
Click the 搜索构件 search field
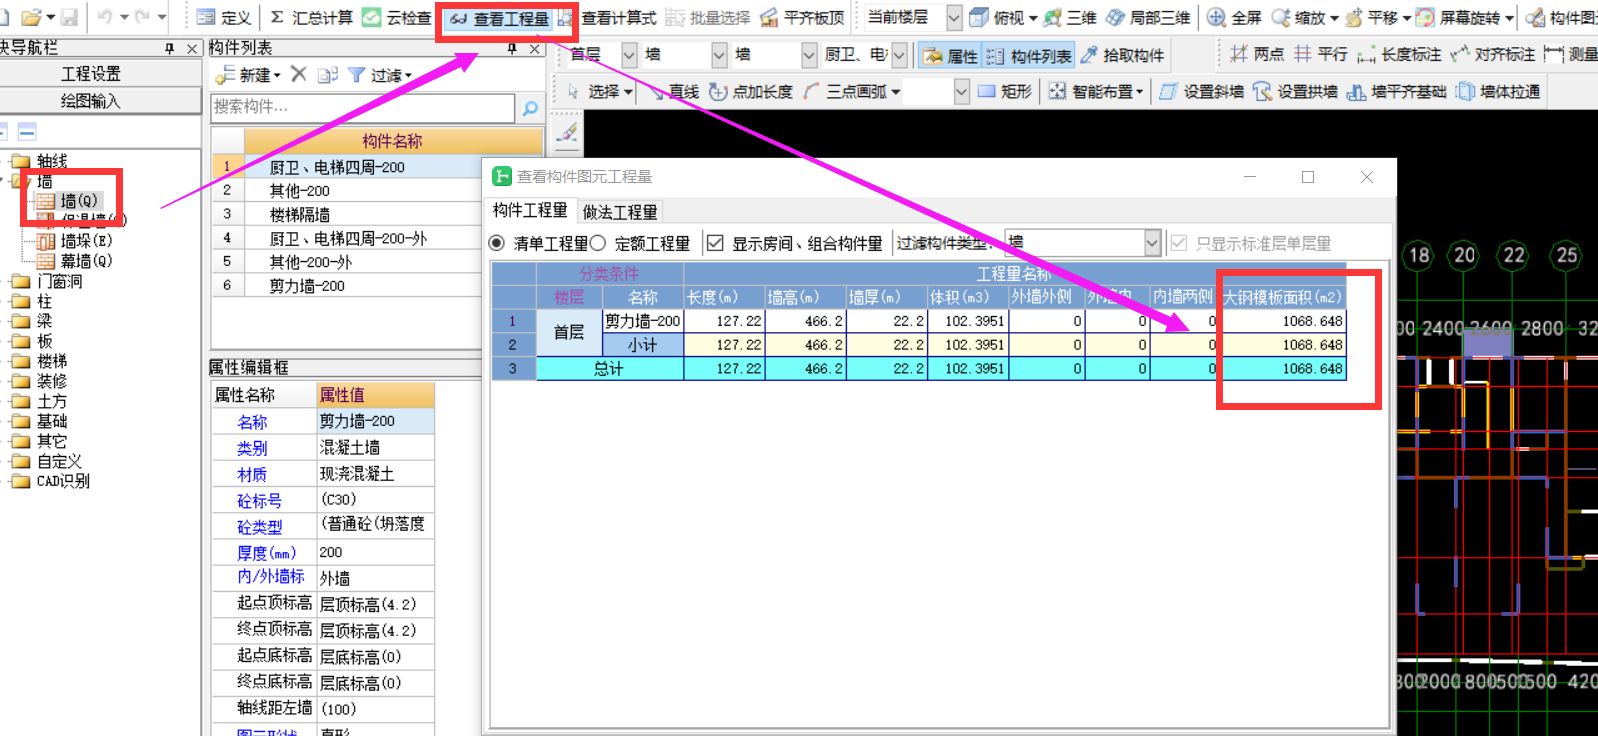pyautogui.click(x=363, y=107)
